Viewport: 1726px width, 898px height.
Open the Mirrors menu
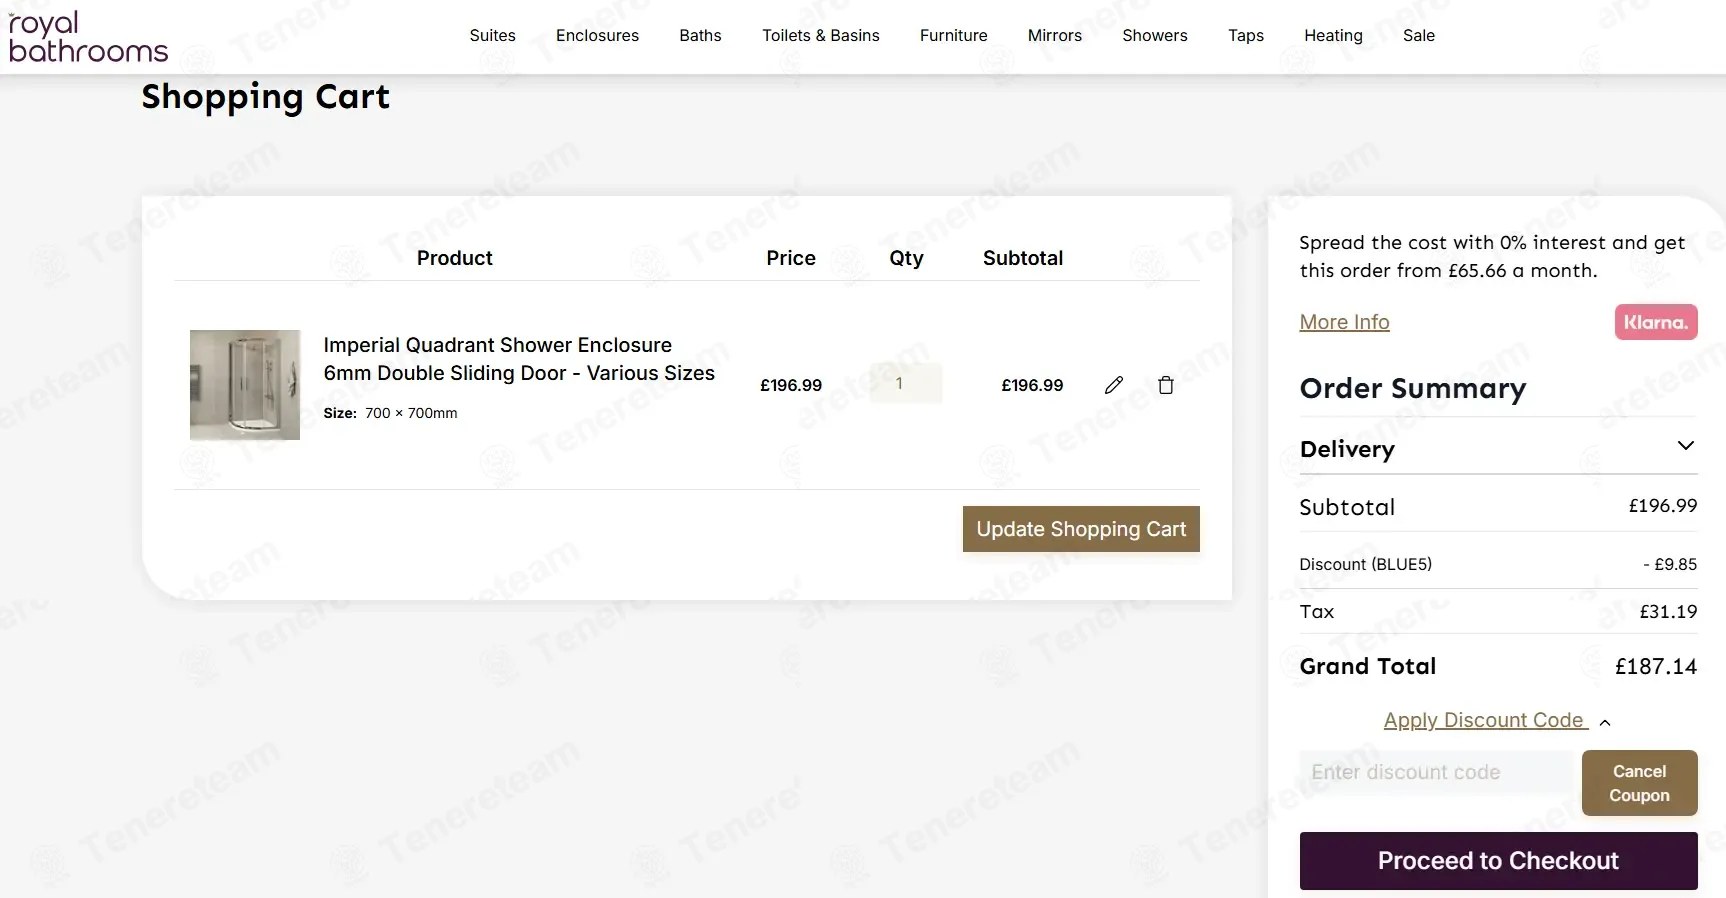pos(1055,36)
